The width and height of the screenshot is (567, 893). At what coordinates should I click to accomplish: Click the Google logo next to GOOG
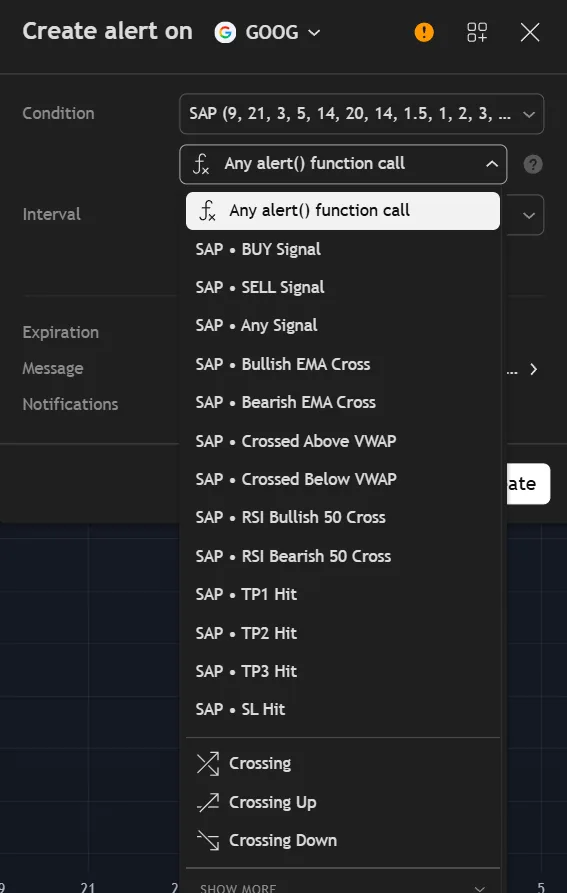pyautogui.click(x=225, y=32)
